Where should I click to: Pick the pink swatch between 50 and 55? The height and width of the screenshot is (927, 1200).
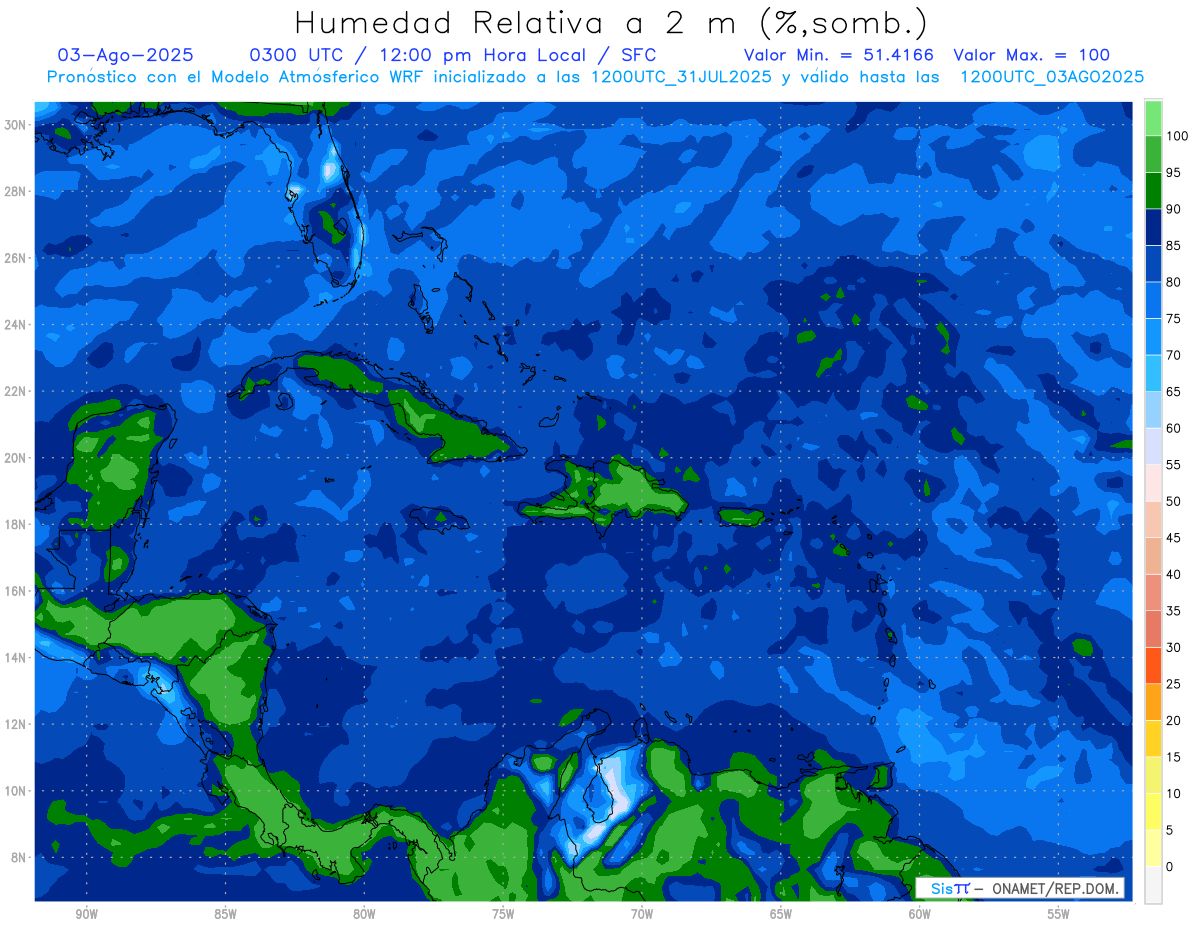1153,483
